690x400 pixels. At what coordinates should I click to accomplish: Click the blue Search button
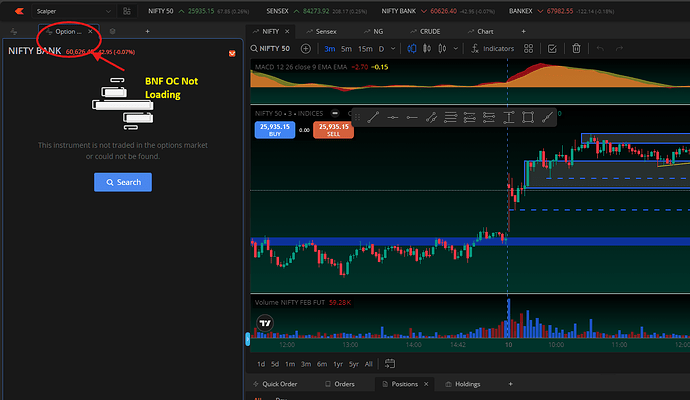pos(123,182)
